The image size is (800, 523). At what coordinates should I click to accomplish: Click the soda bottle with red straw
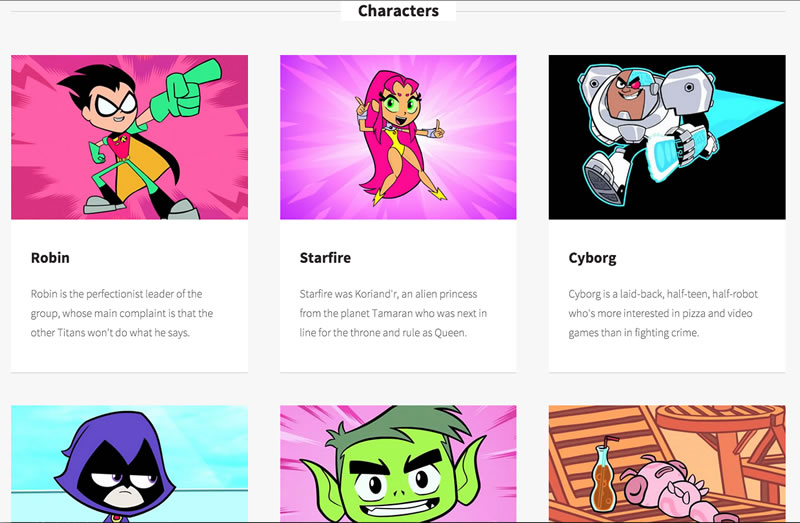[603, 477]
